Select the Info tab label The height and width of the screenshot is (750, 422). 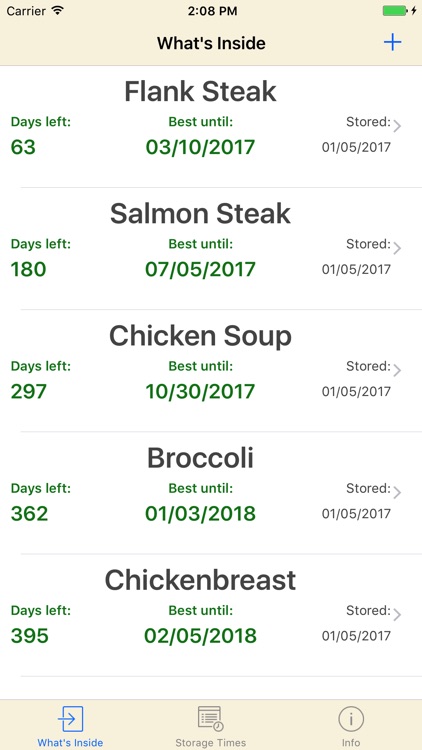point(351,743)
